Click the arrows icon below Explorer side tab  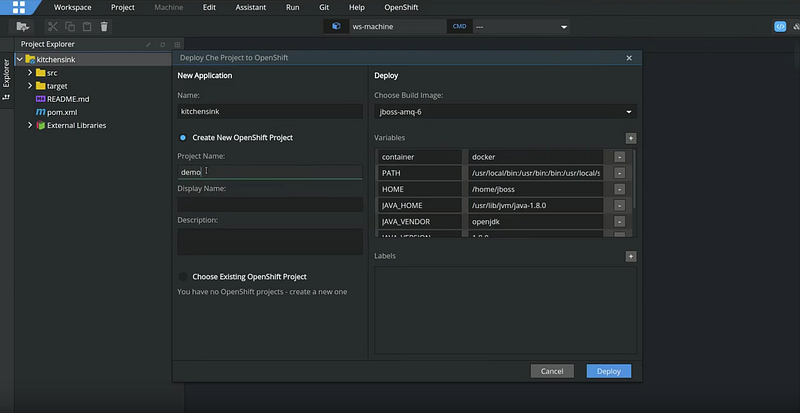7,96
